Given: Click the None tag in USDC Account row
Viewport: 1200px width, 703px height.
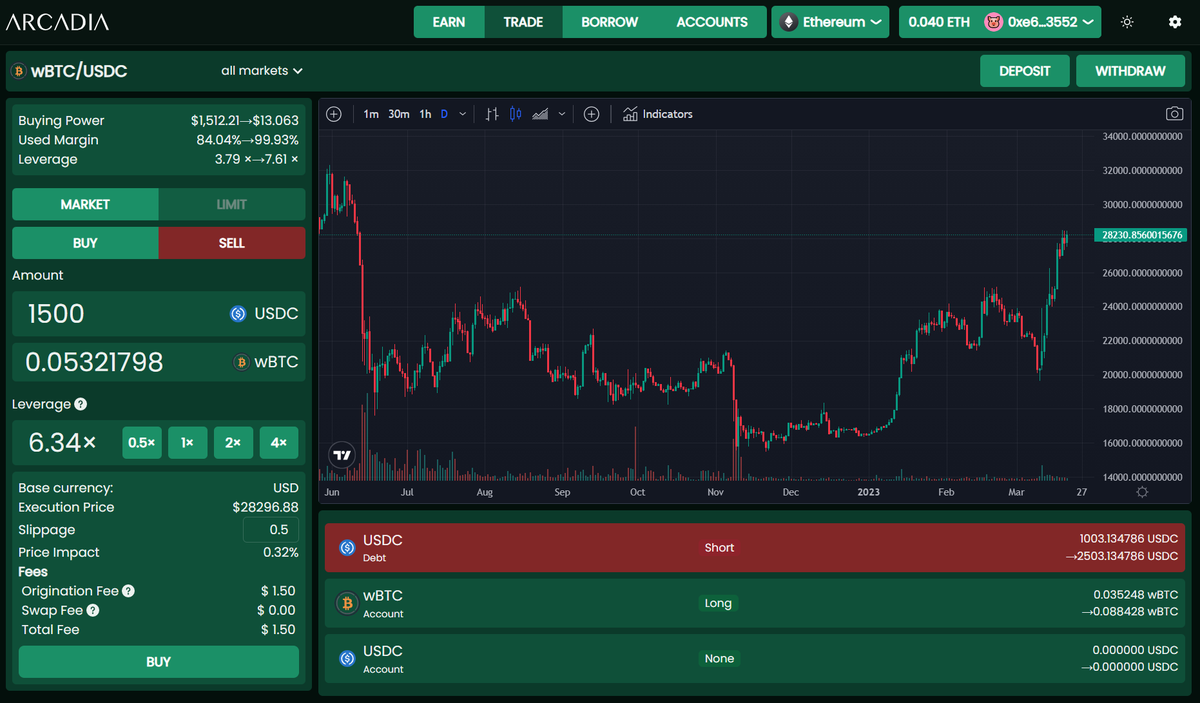Looking at the screenshot, I should coord(719,658).
